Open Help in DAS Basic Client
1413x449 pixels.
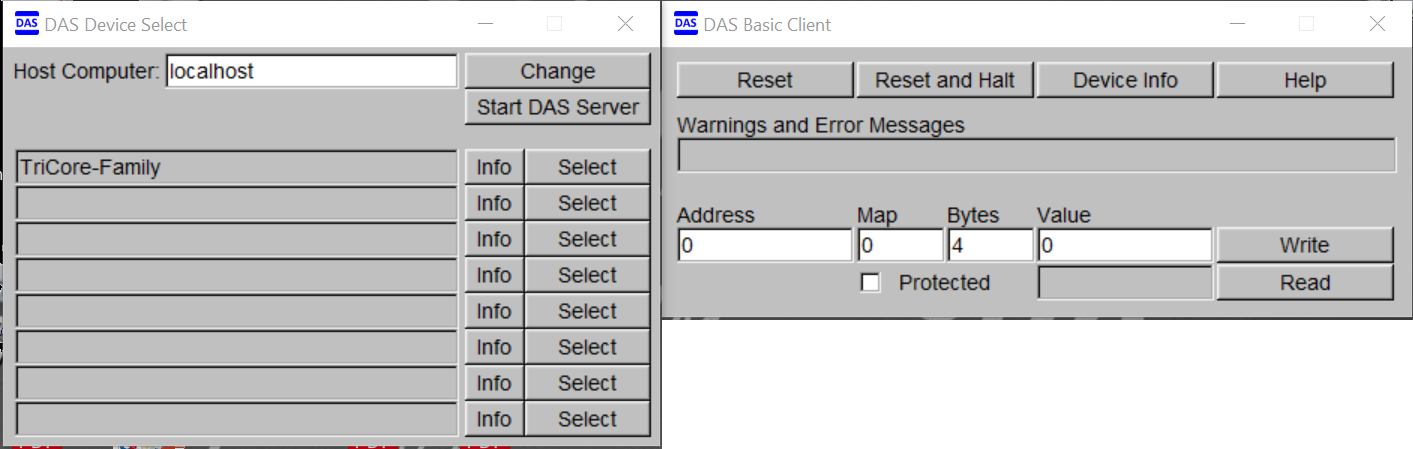tap(1305, 80)
